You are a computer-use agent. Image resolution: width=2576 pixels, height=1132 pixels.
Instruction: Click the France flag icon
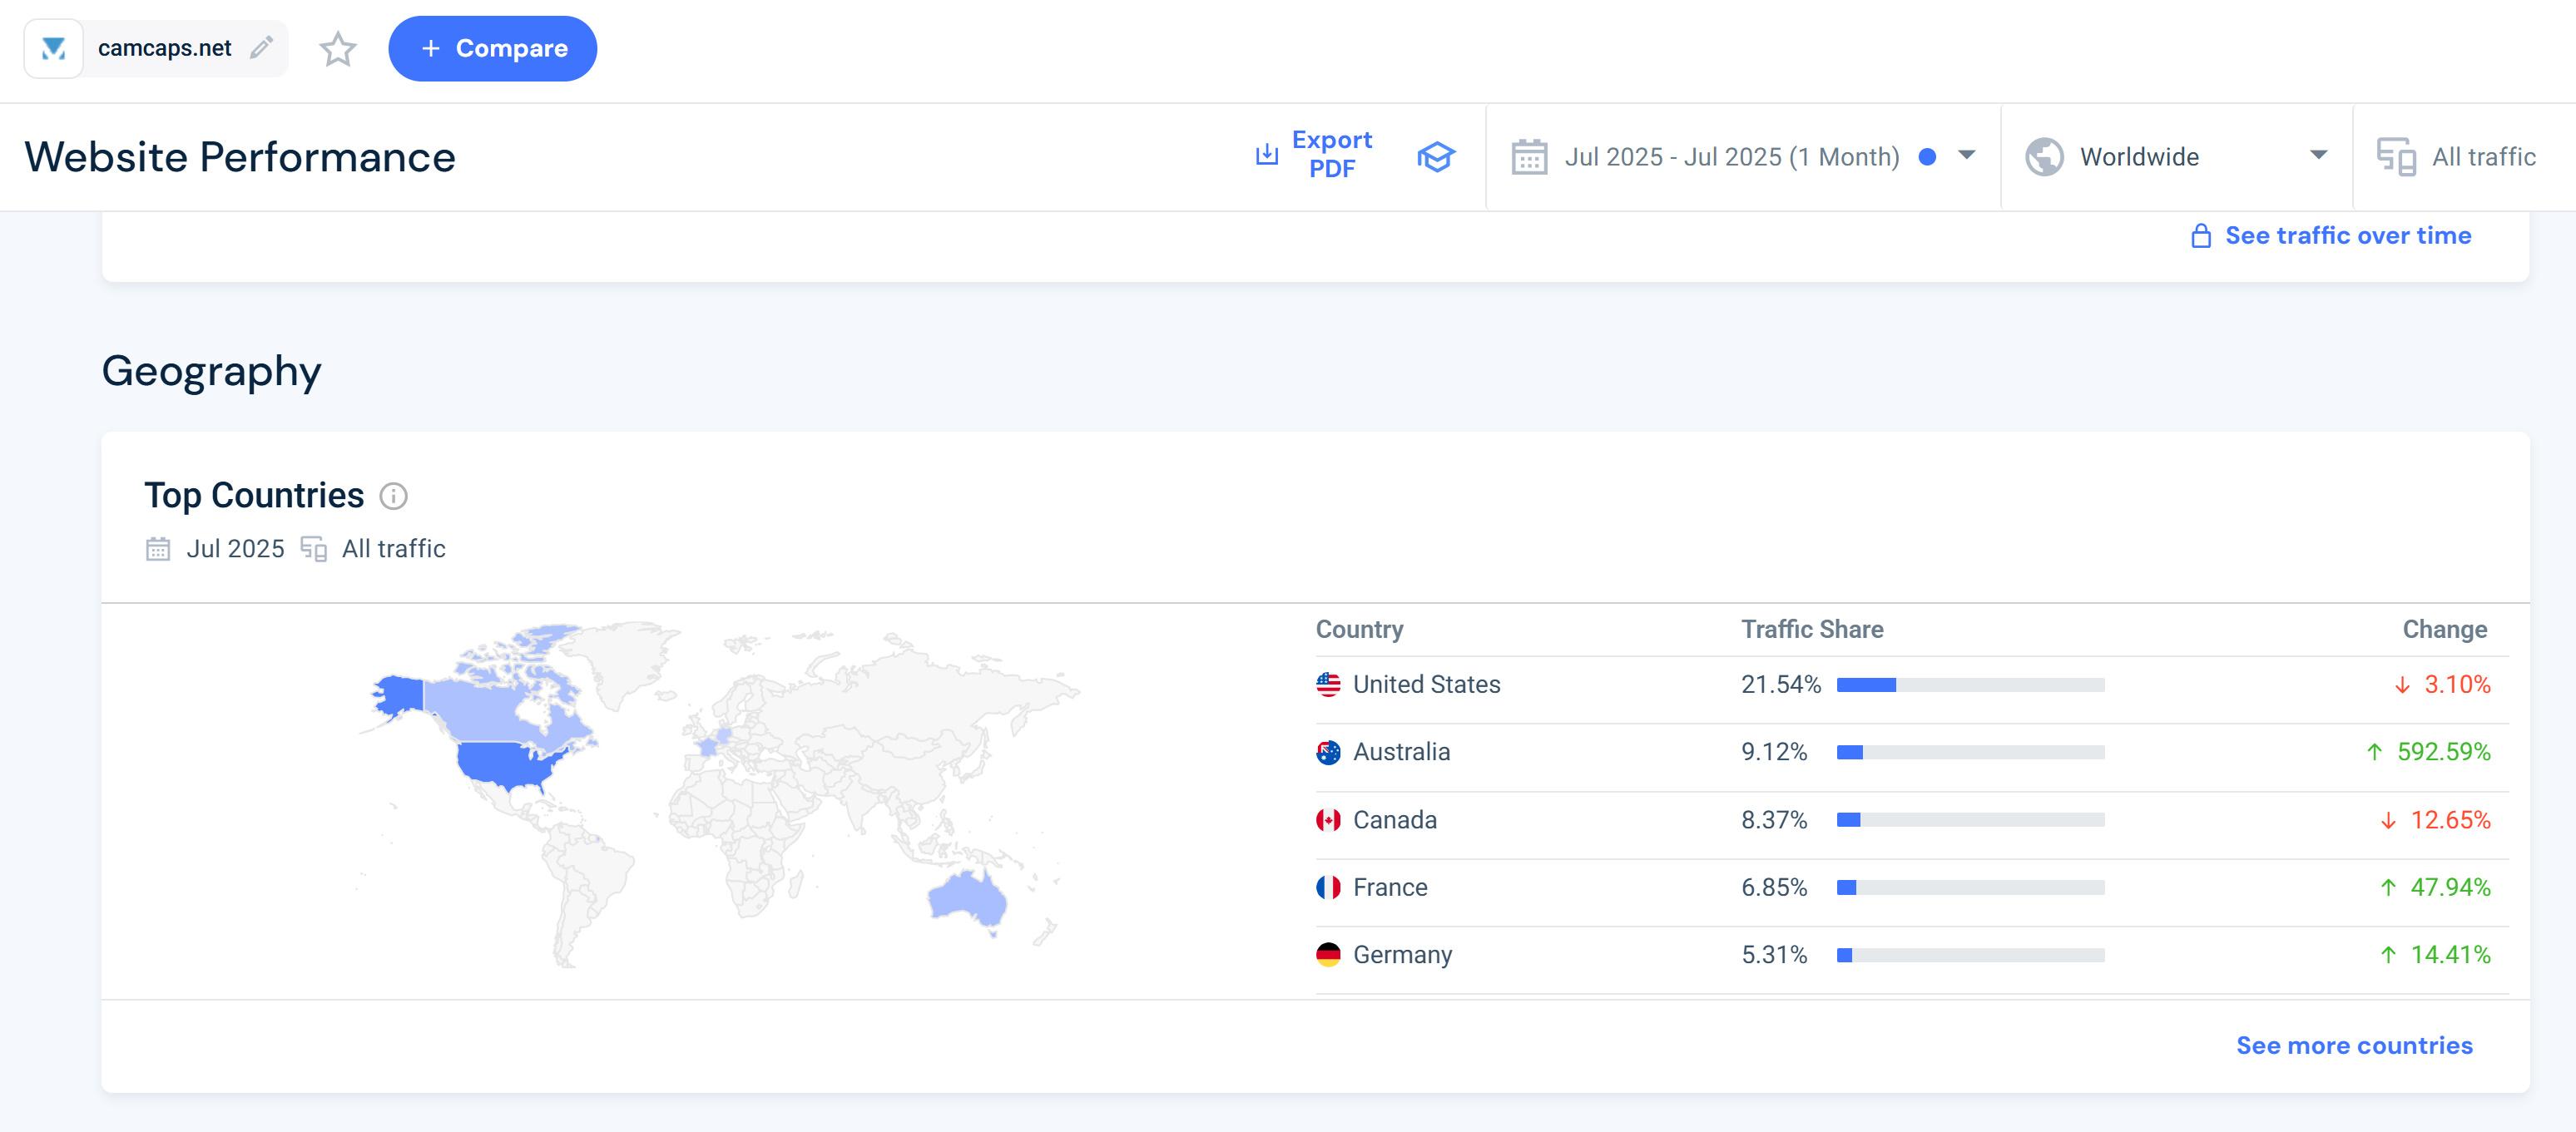(1328, 887)
